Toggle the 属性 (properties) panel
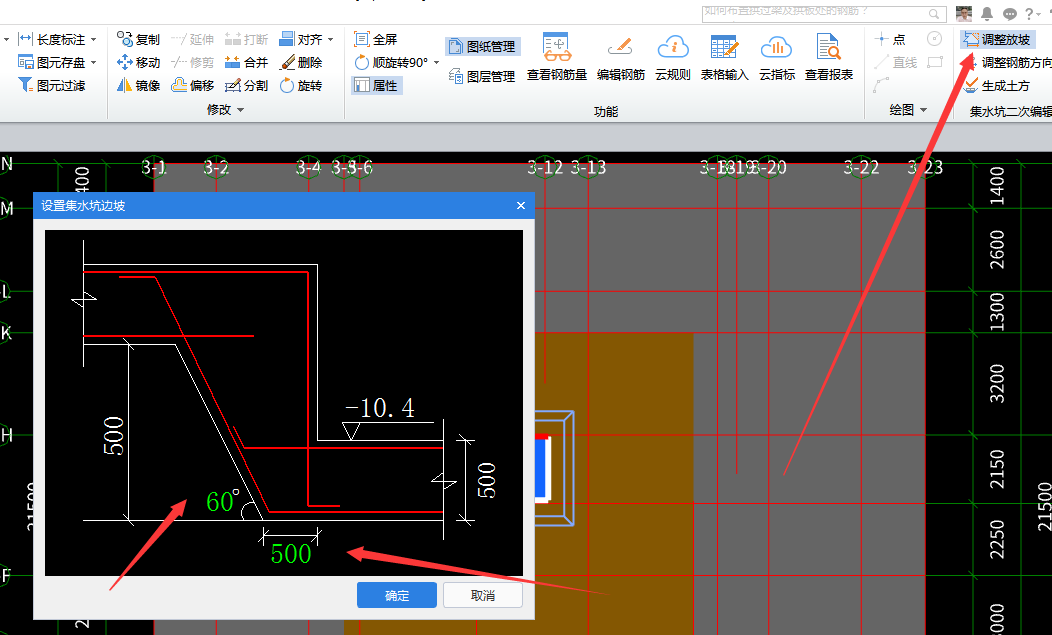1052x635 pixels. click(376, 86)
